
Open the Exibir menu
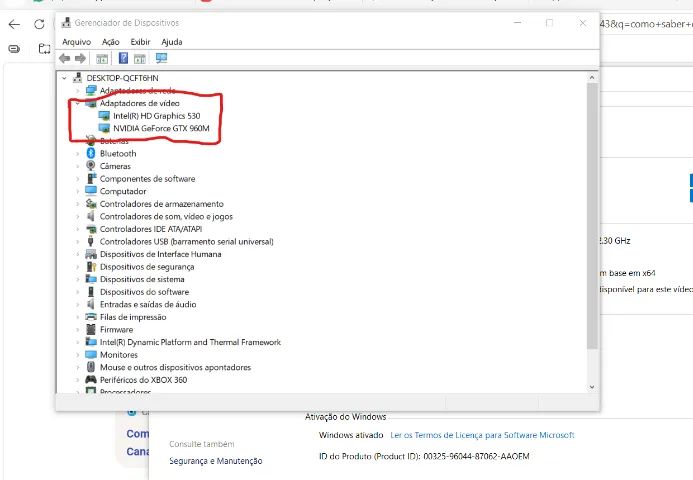pos(140,42)
